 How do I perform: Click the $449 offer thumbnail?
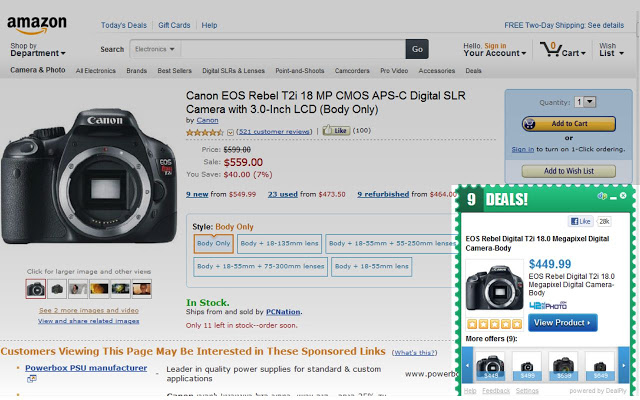tap(490, 366)
